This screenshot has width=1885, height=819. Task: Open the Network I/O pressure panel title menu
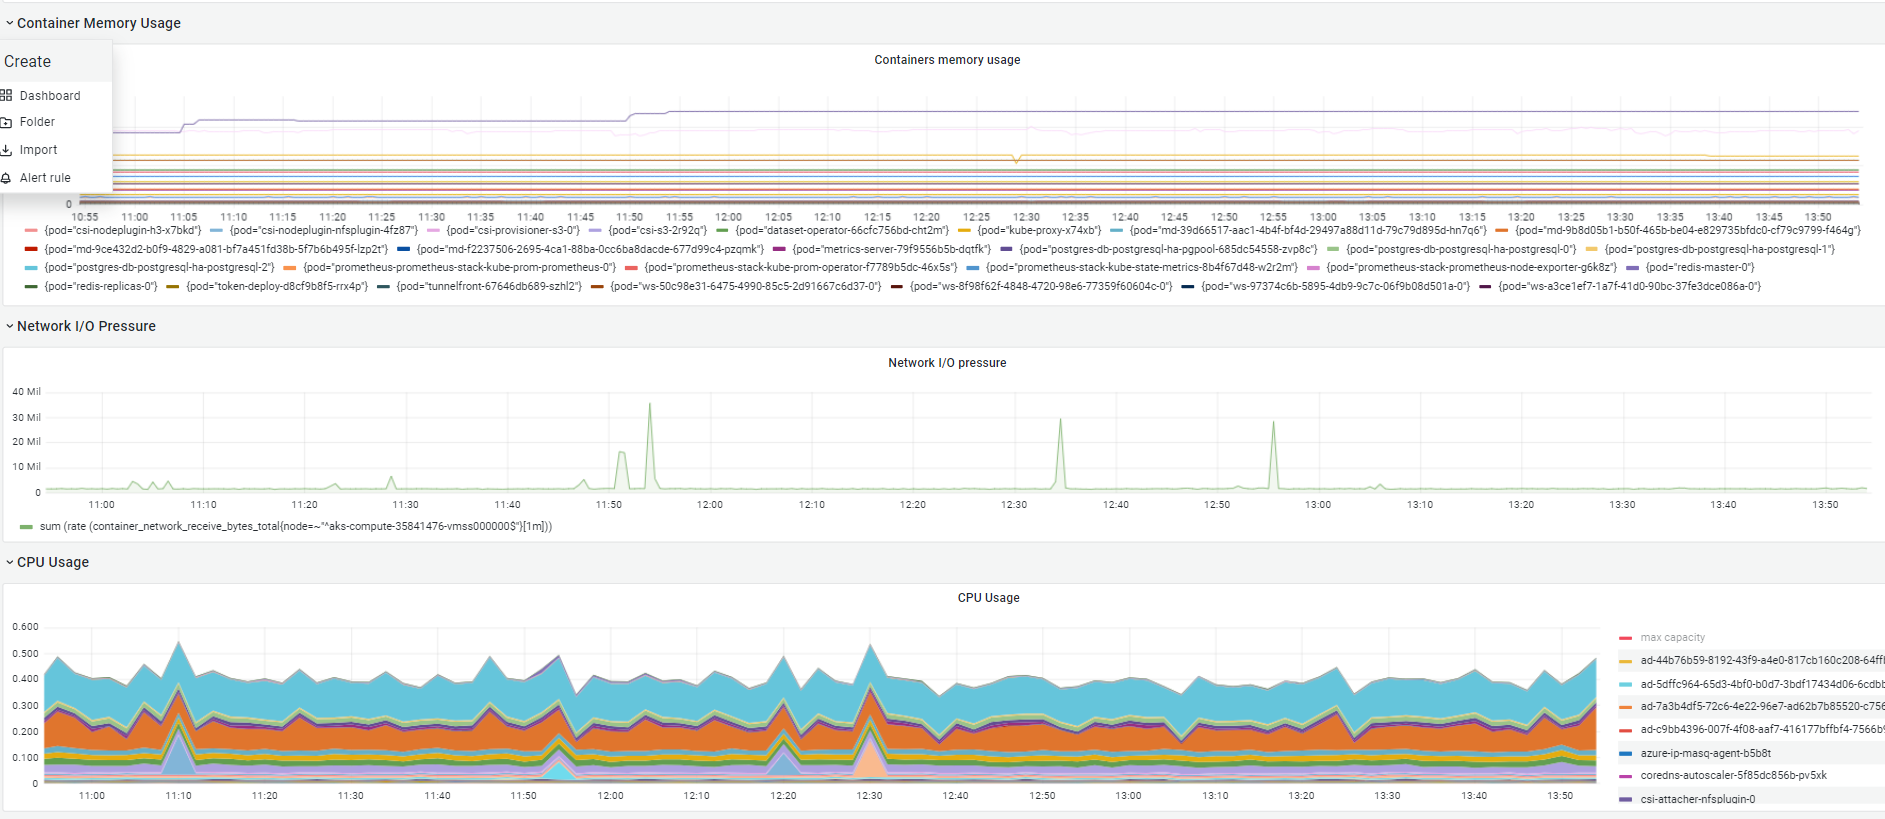tap(947, 363)
